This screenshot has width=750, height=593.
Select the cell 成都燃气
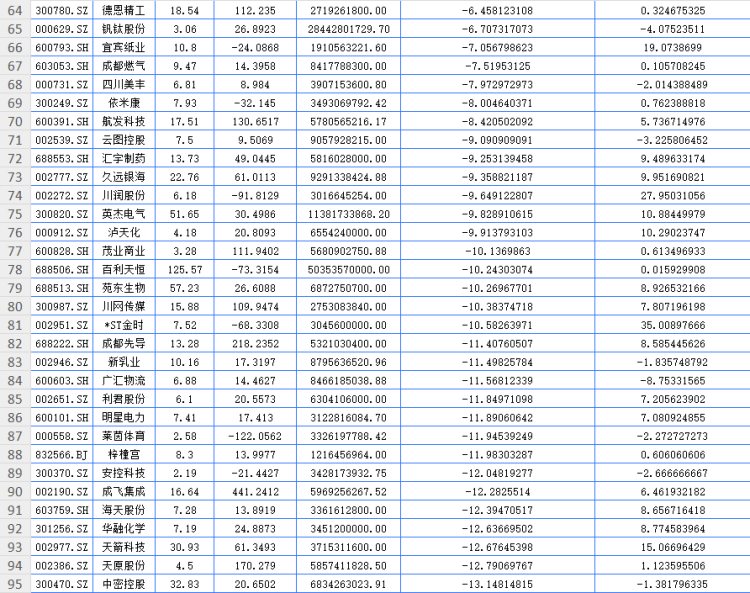click(124, 66)
